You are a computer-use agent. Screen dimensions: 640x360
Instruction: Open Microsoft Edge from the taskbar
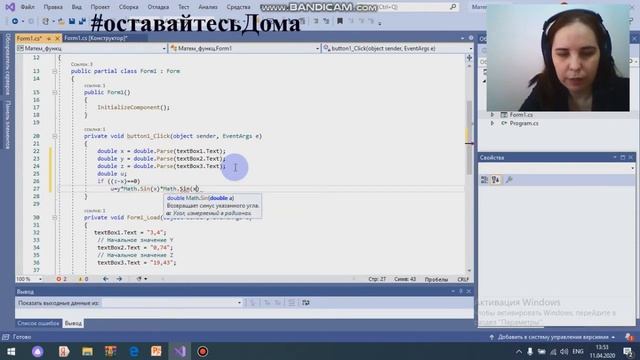click(134, 351)
